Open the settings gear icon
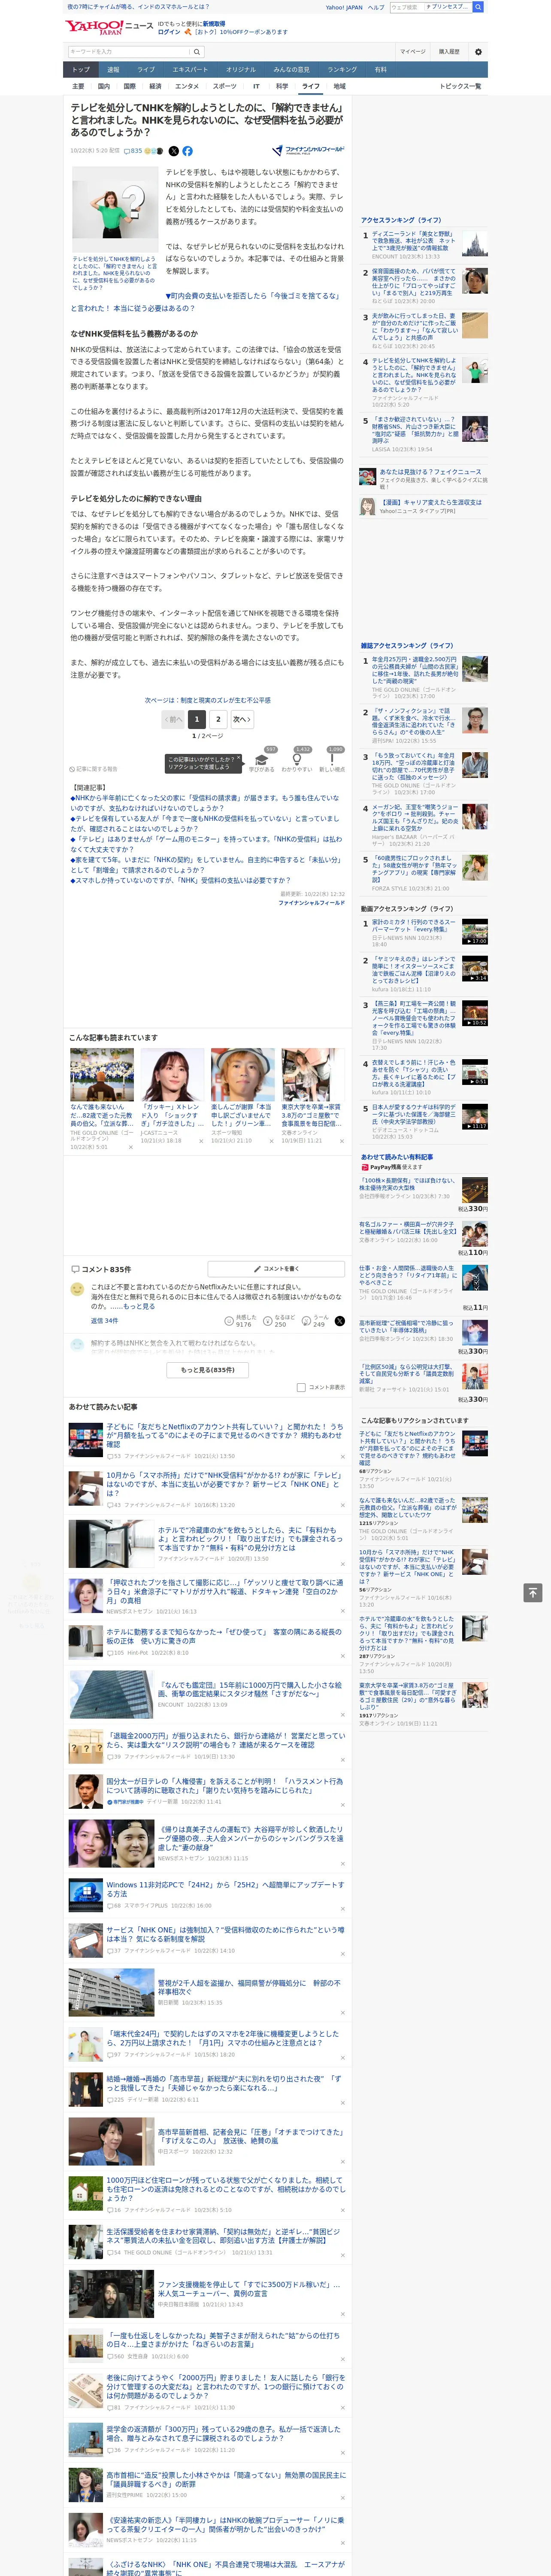 (x=478, y=52)
